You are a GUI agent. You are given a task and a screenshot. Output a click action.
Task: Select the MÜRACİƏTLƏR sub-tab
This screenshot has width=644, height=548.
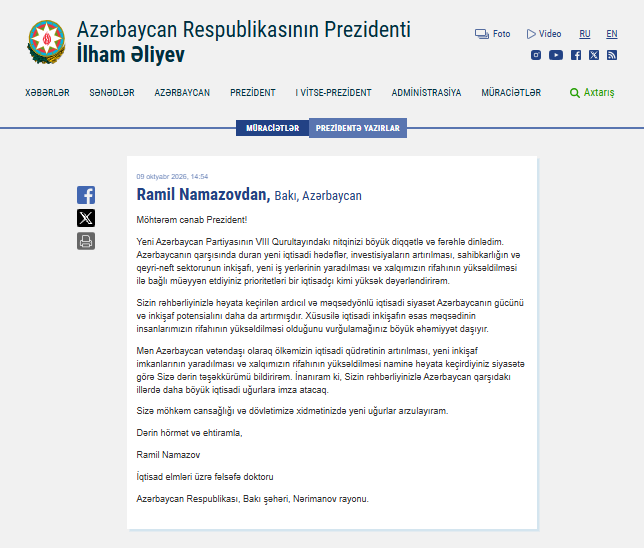pyautogui.click(x=272, y=128)
